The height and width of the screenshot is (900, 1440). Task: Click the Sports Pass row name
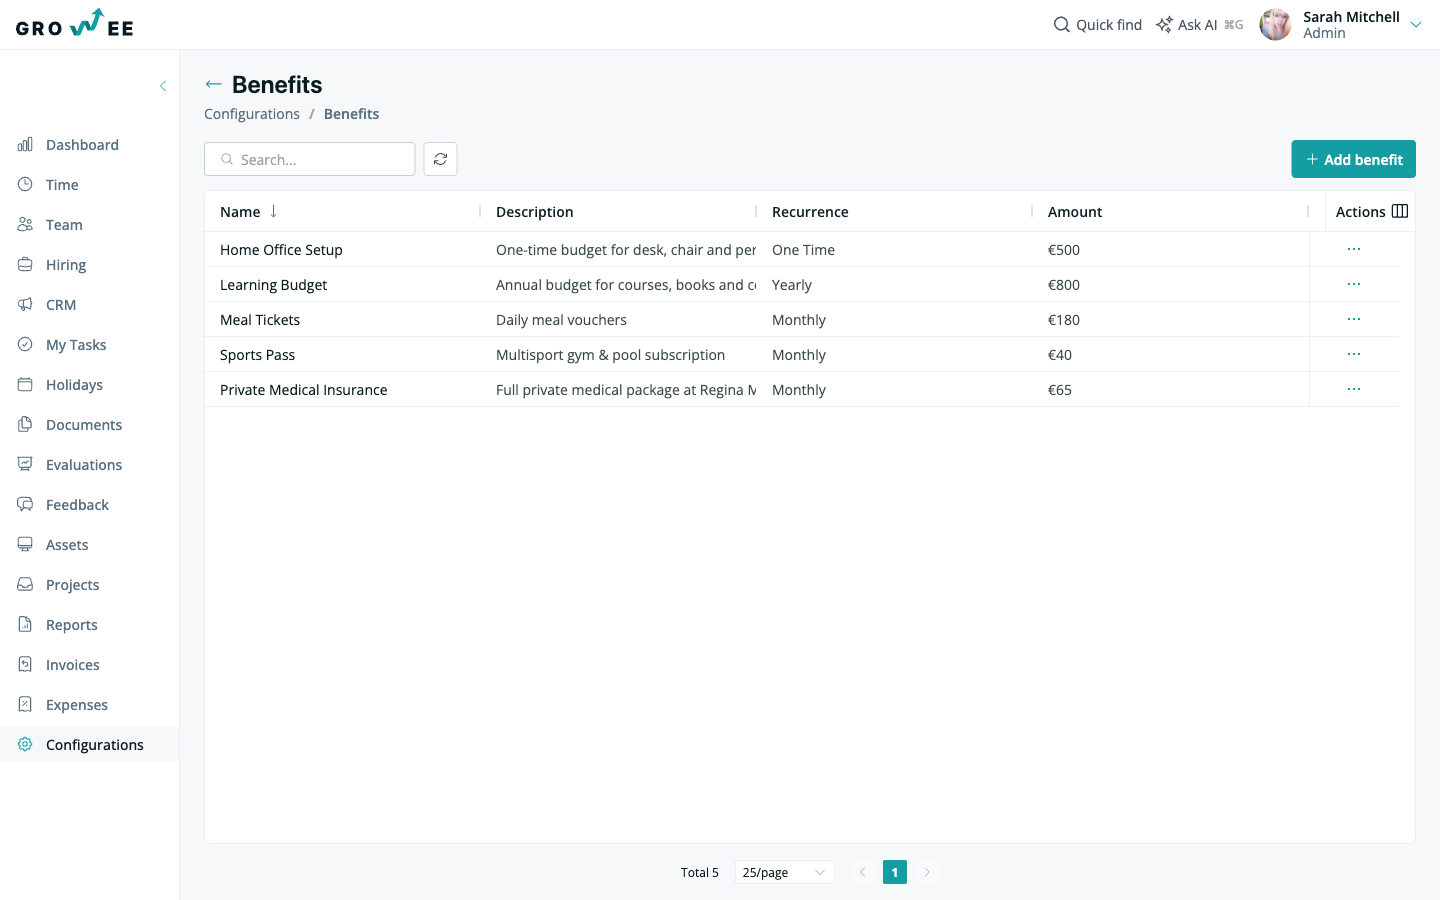257,355
